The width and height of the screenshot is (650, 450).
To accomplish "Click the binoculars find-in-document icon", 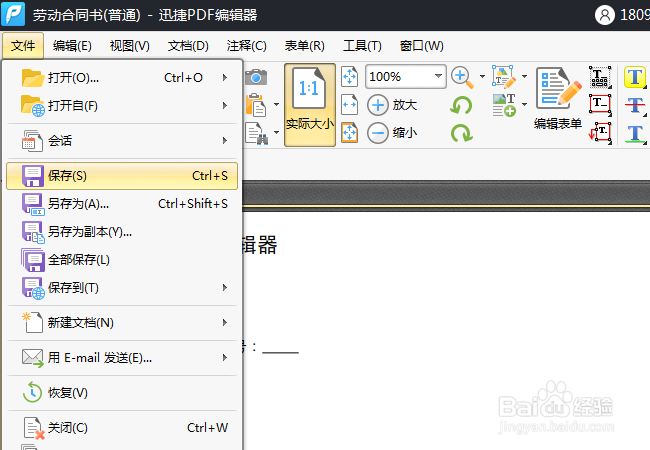I will 257,133.
